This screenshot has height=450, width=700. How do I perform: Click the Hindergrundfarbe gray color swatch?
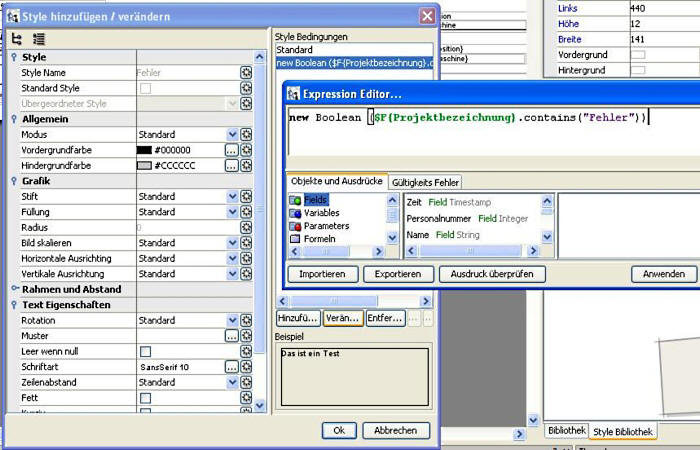point(144,166)
